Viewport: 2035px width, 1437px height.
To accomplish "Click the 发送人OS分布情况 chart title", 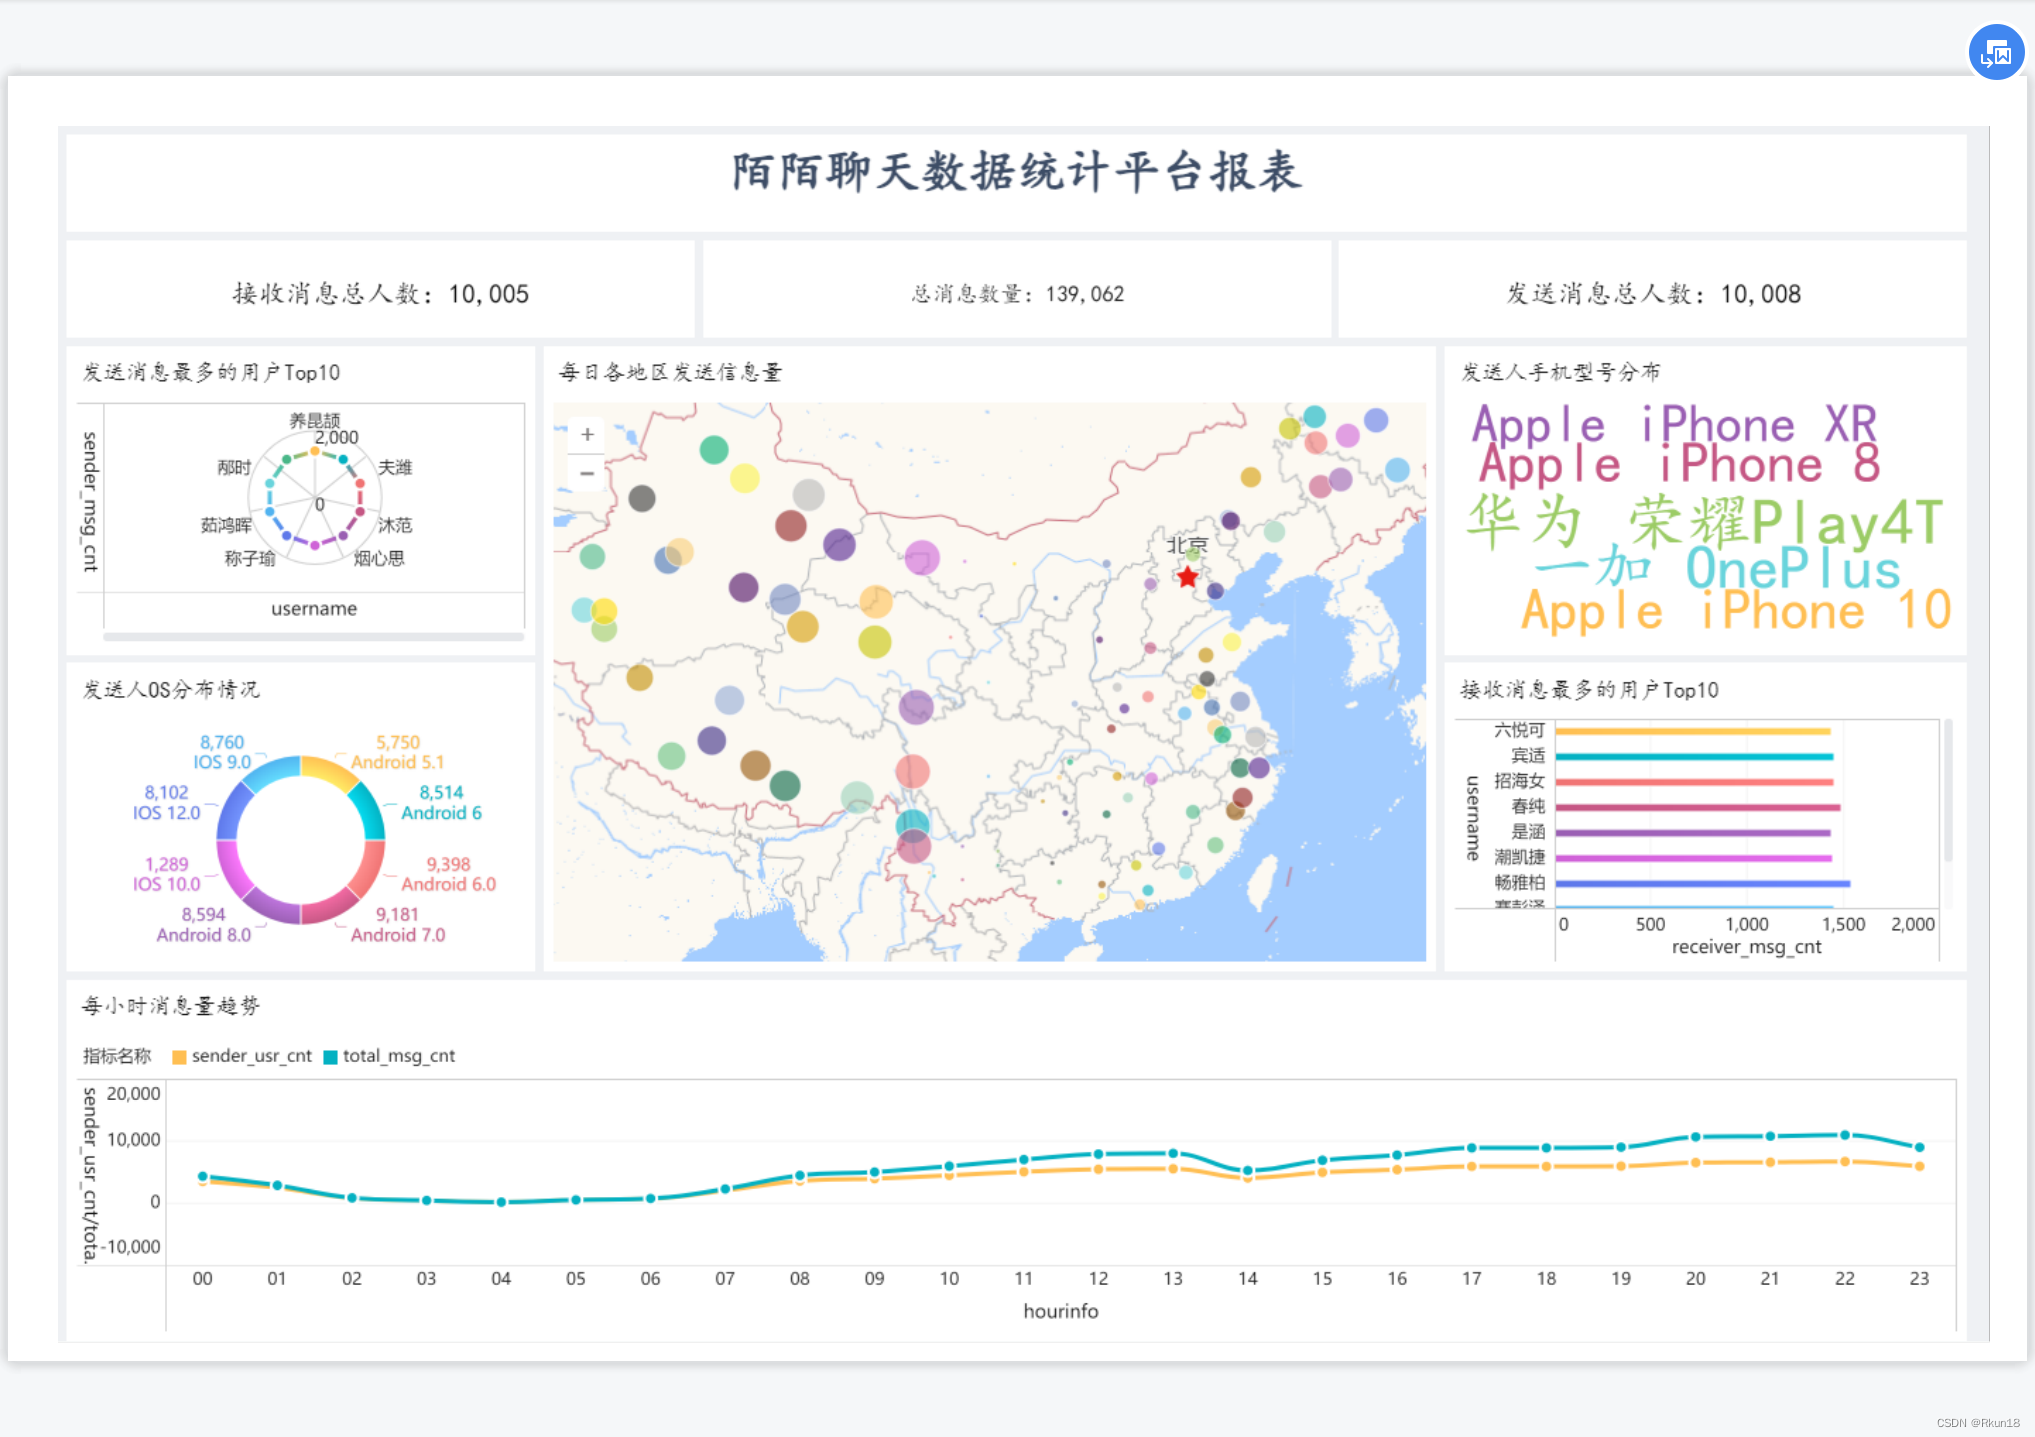I will (x=170, y=690).
